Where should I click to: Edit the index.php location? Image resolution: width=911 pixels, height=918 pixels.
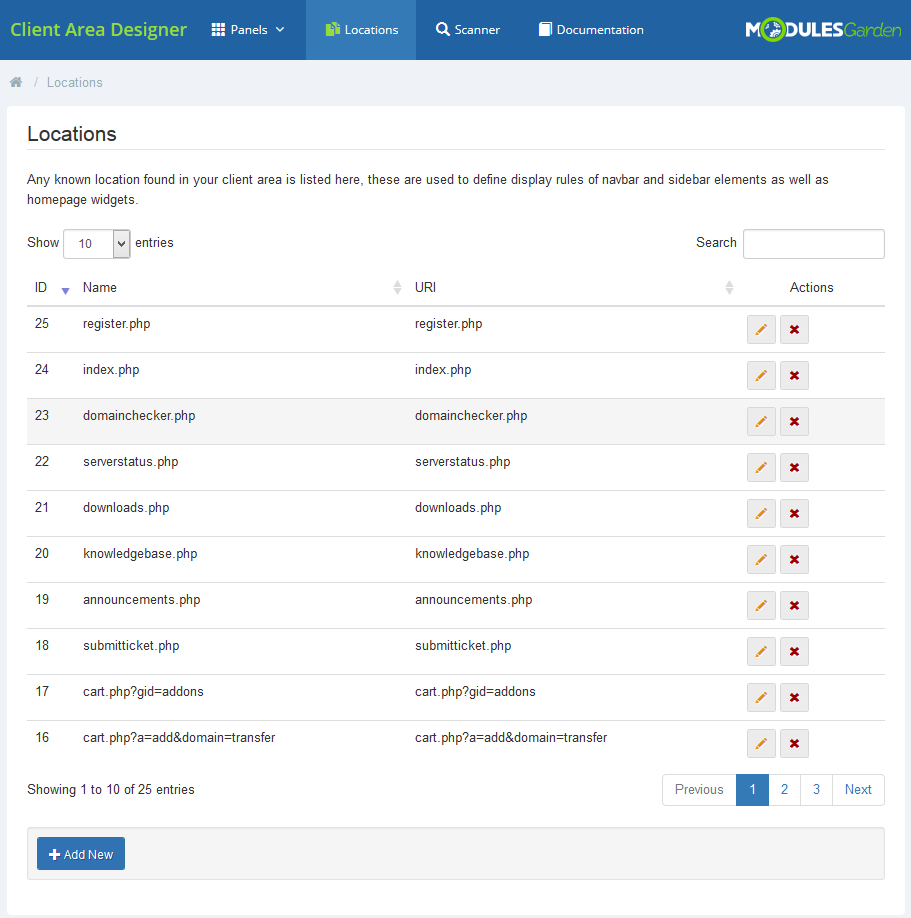coord(761,375)
